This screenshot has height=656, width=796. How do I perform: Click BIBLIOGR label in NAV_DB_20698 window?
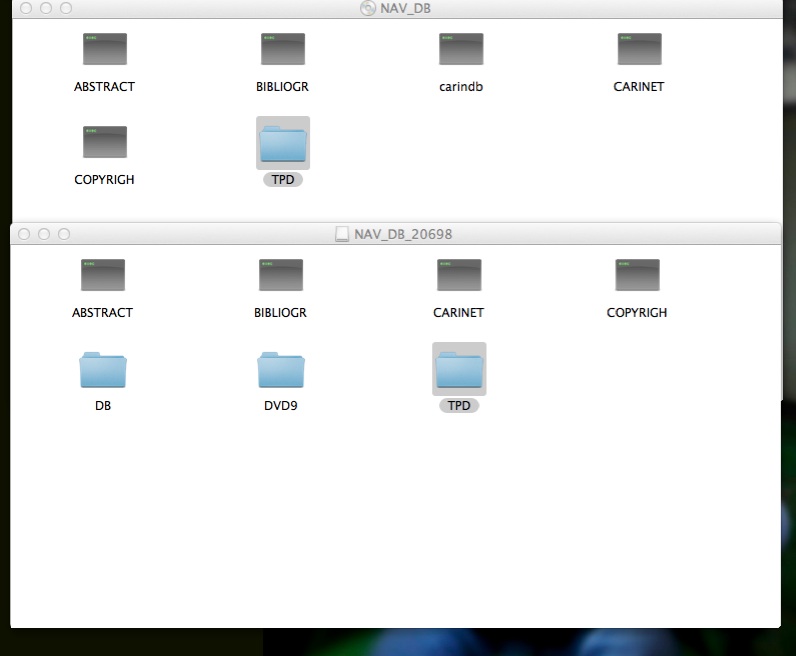280,313
